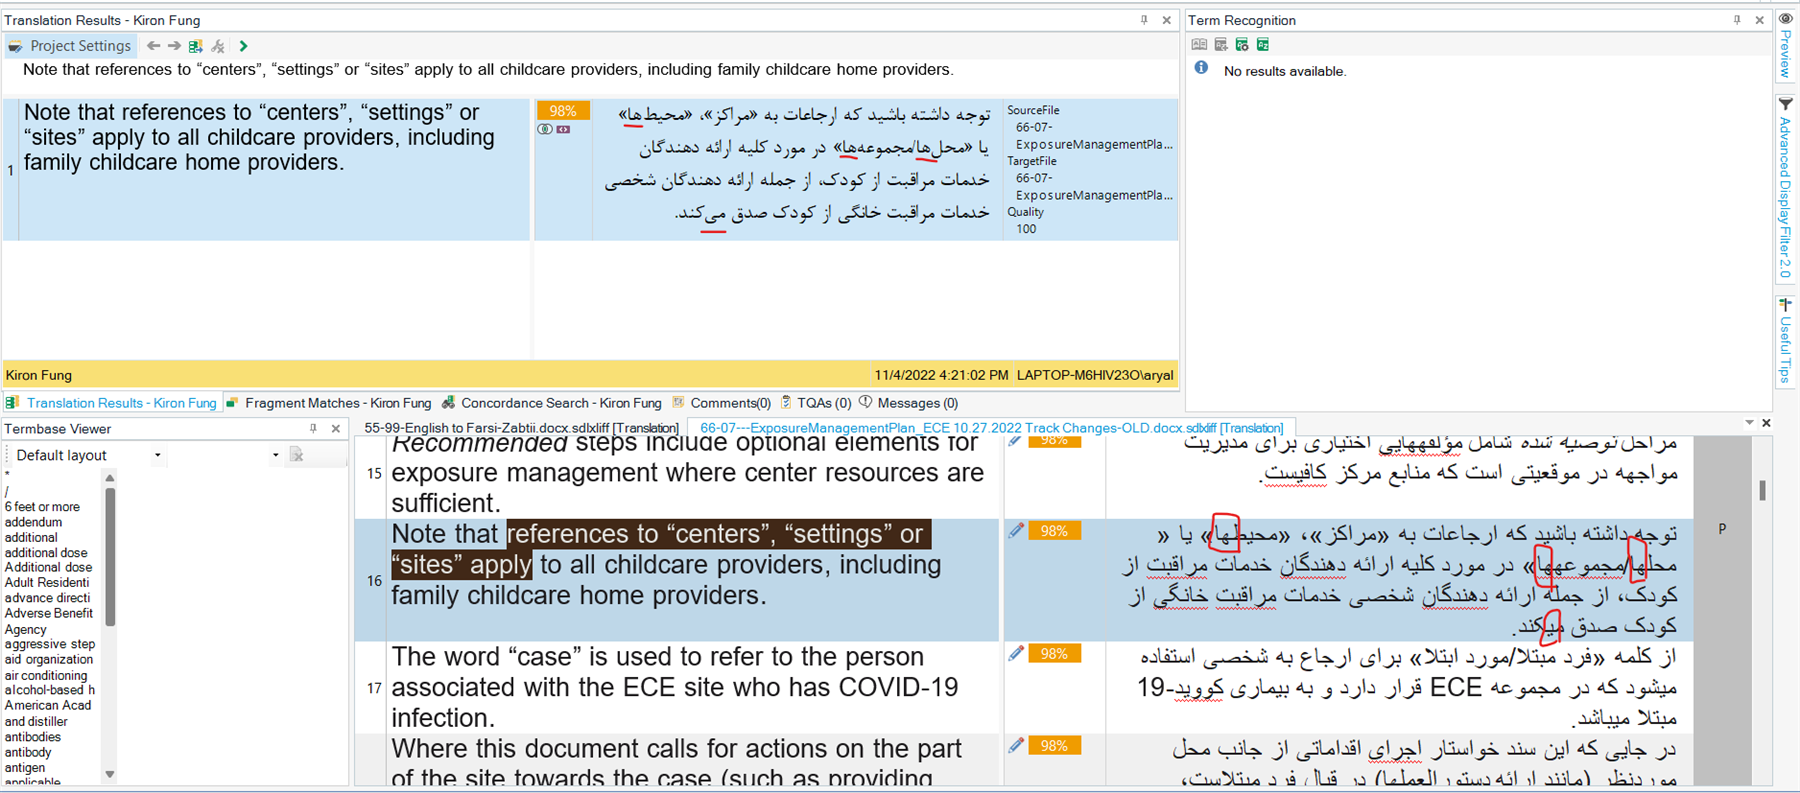Open the TQAs (0) tab
This screenshot has width=1800, height=793.
[x=815, y=403]
